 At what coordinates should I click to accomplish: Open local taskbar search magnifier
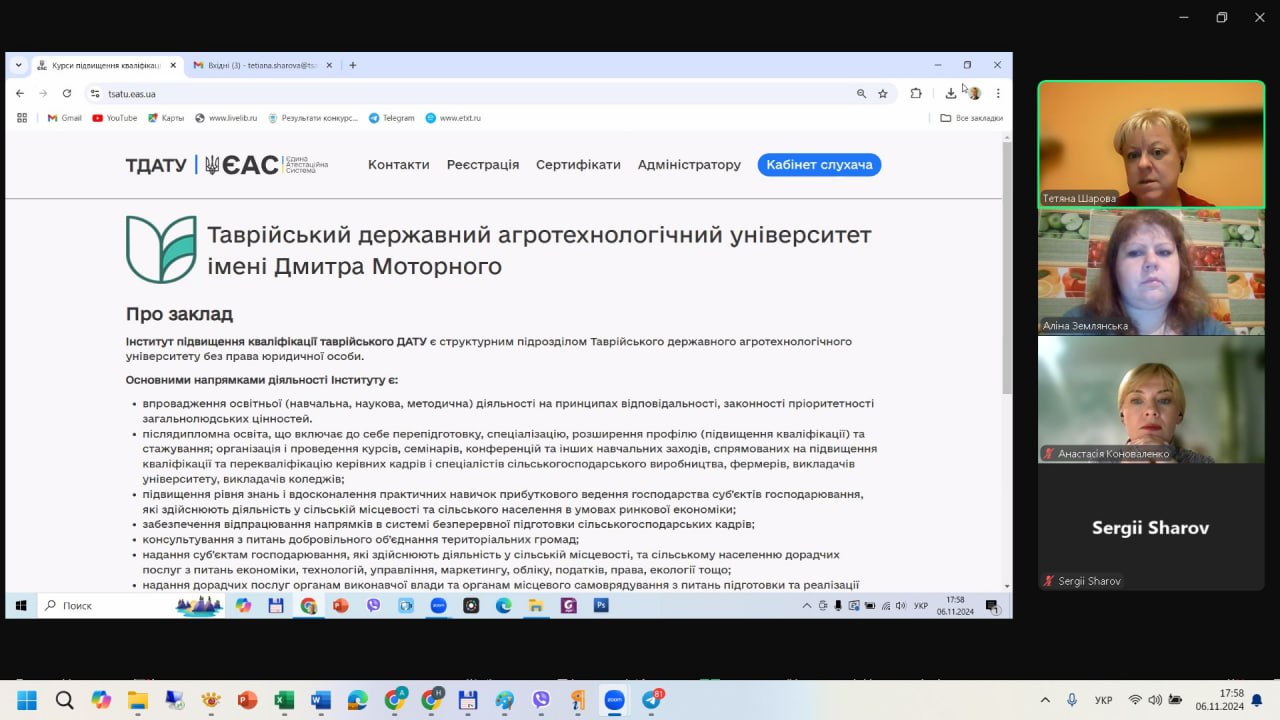[x=64, y=700]
